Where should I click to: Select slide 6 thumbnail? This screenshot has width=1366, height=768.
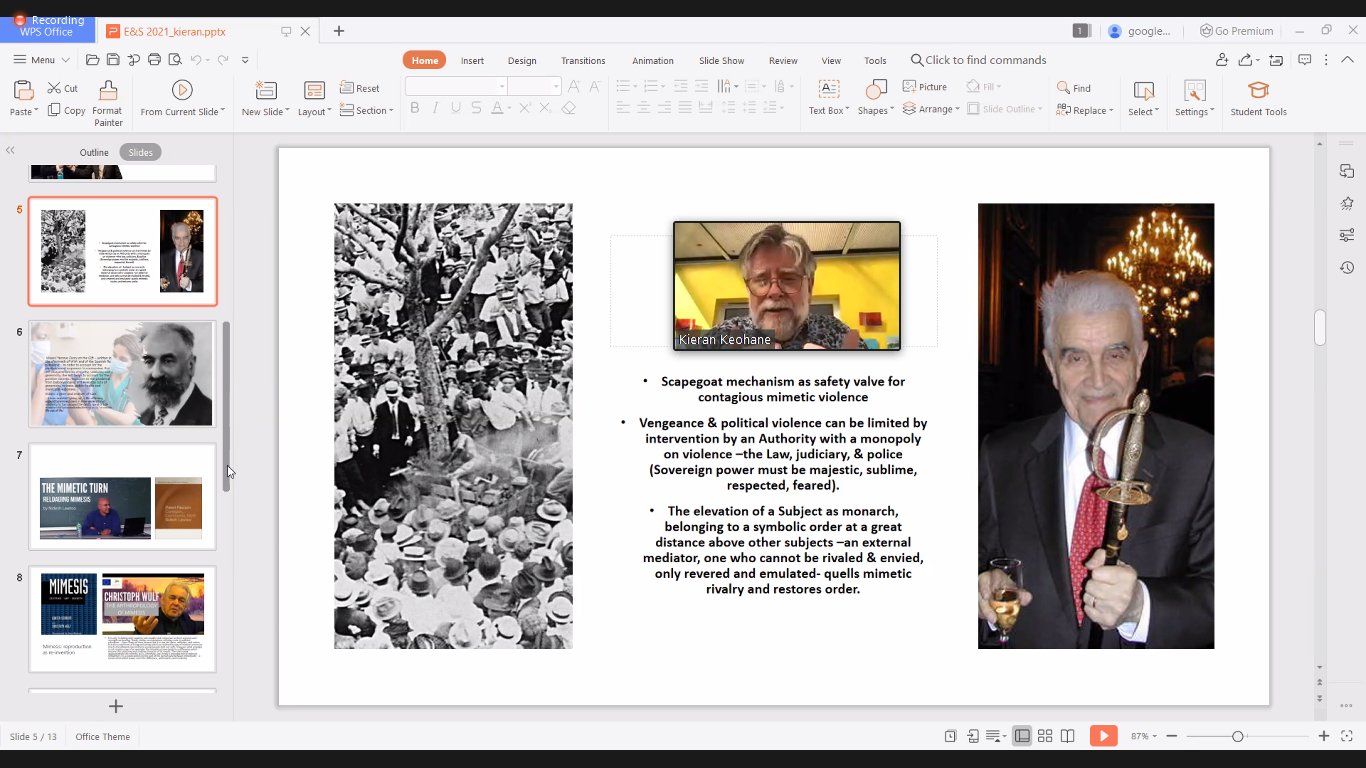[x=122, y=373]
